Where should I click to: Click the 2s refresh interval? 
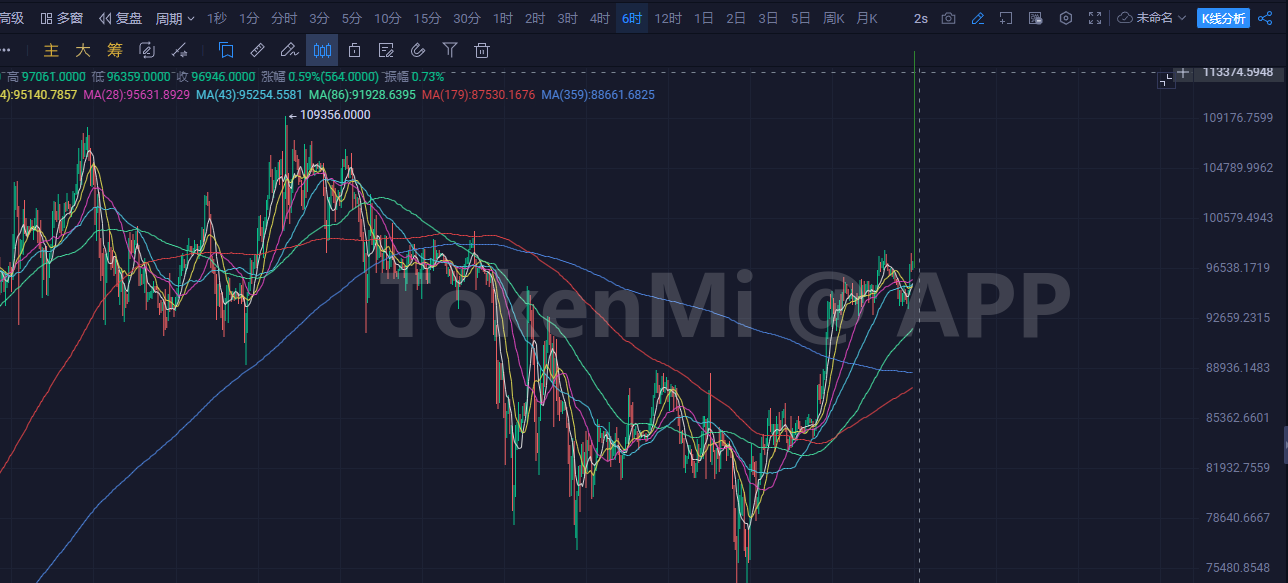point(920,18)
